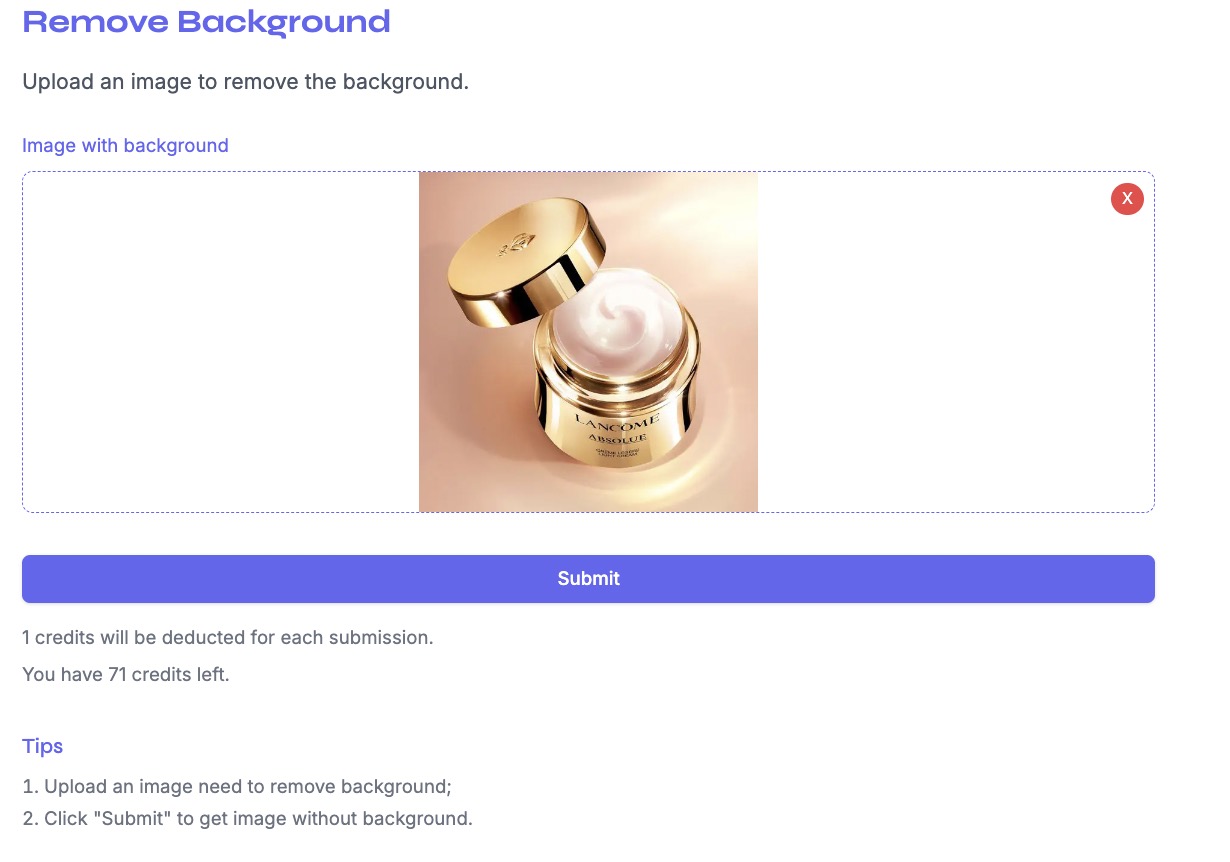The image size is (1230, 862).
Task: Click the credits deduction notice text
Action: click(228, 637)
